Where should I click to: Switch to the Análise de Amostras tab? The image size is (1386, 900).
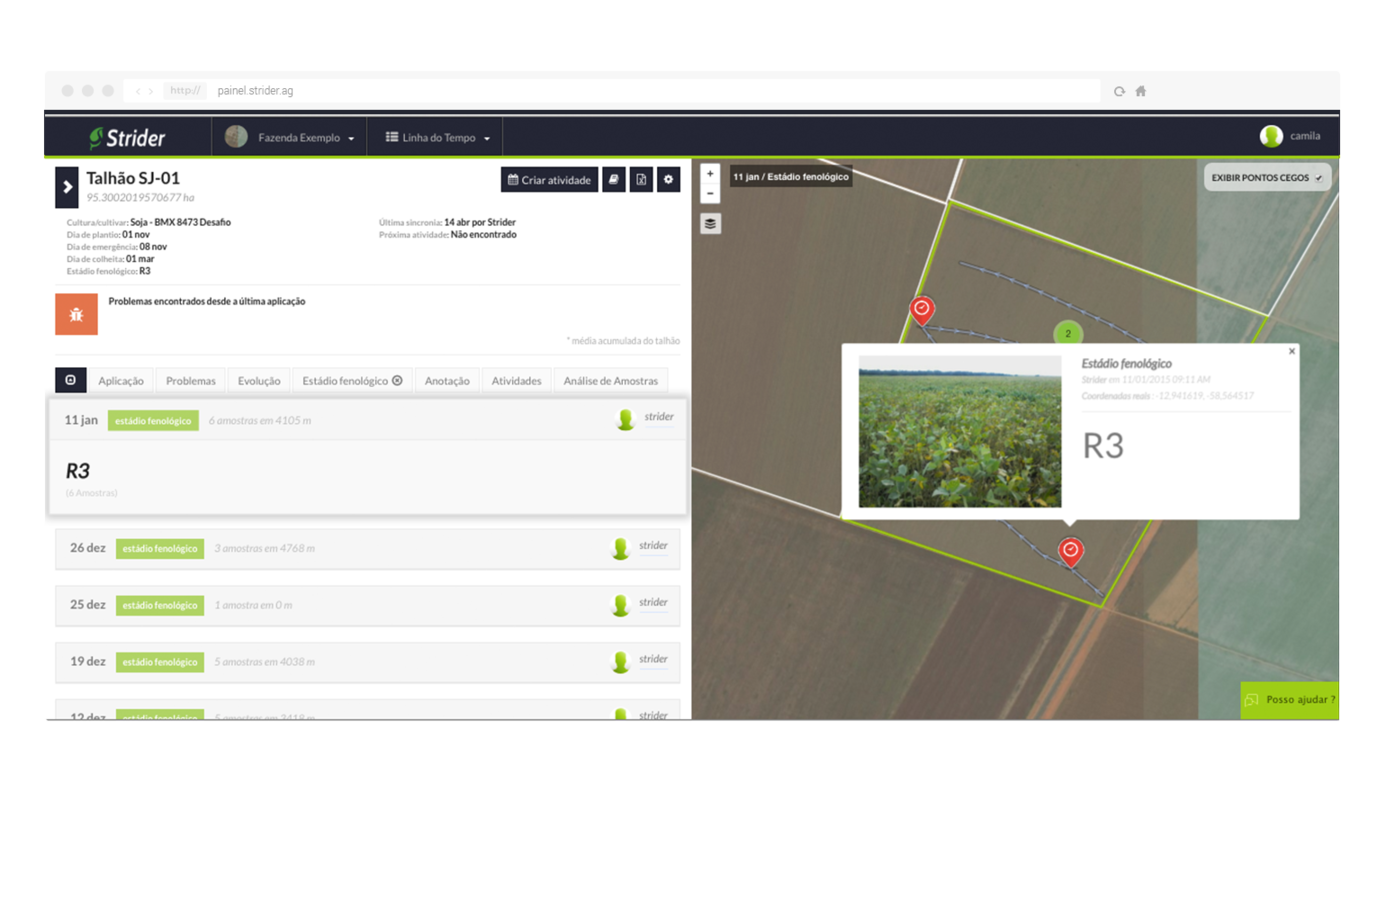(x=610, y=381)
